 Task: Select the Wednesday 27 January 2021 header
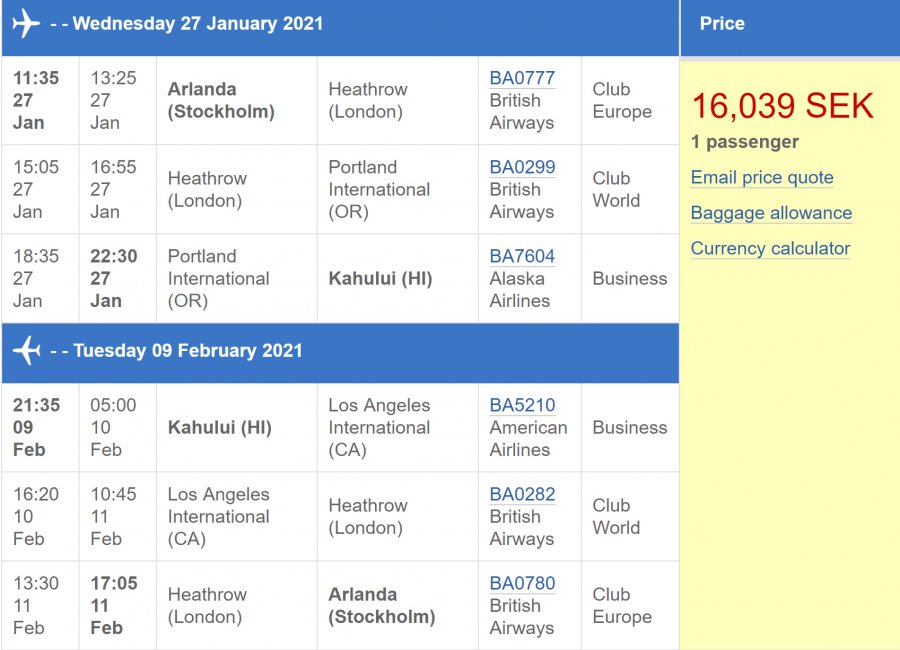pos(198,24)
